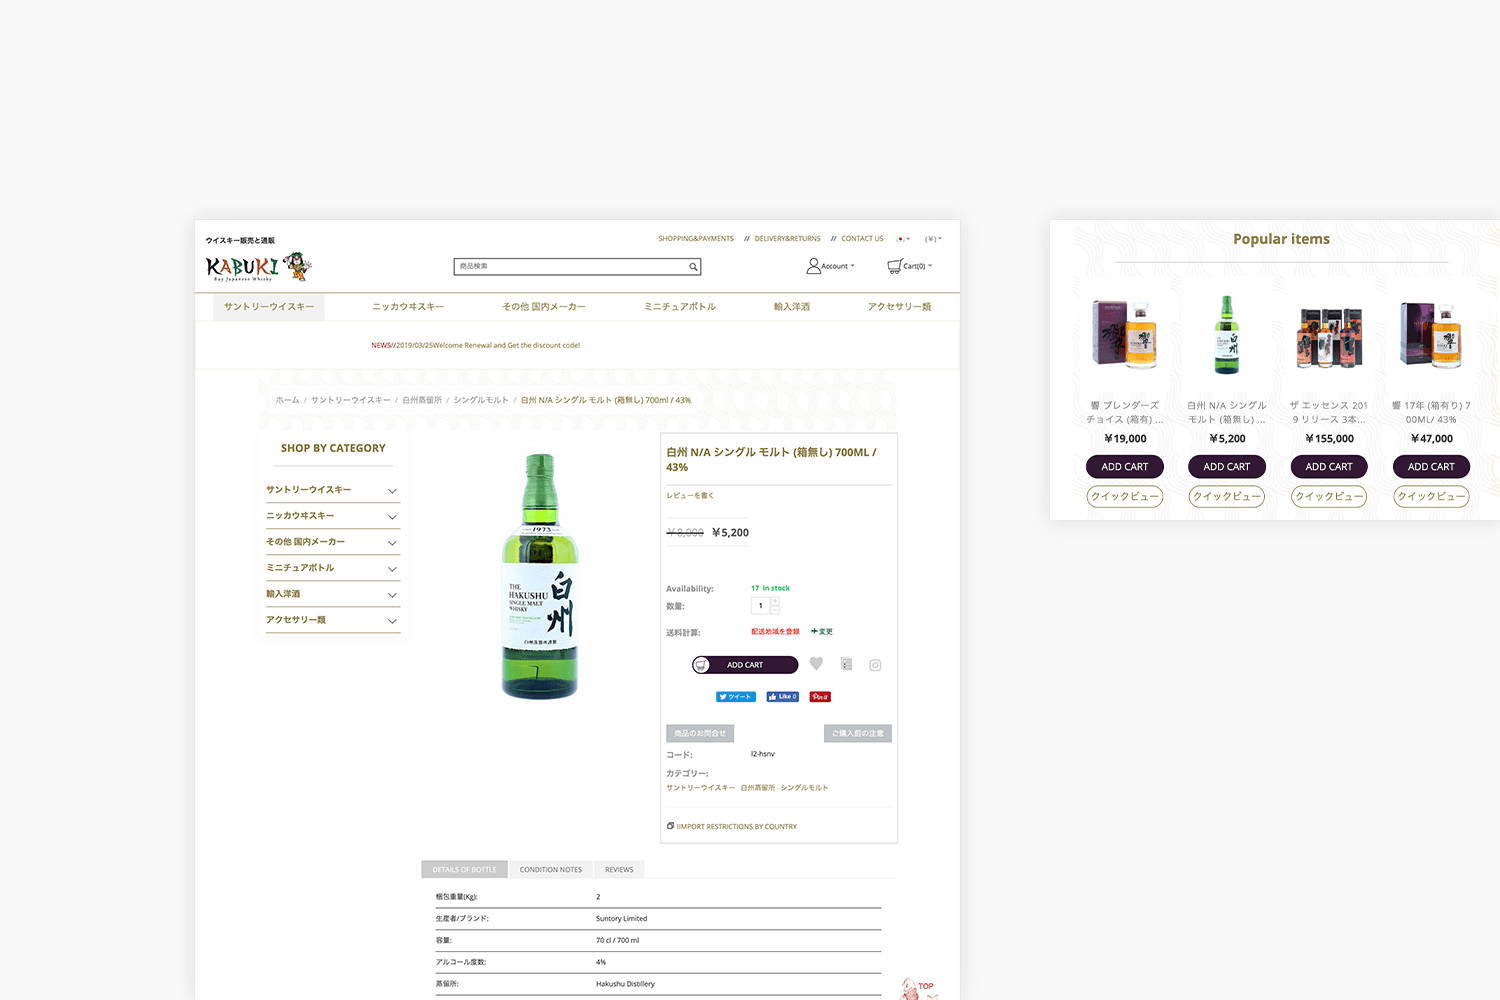Click the news announcement Welcome Renewal text
Viewport: 1500px width, 1000px height.
476,346
